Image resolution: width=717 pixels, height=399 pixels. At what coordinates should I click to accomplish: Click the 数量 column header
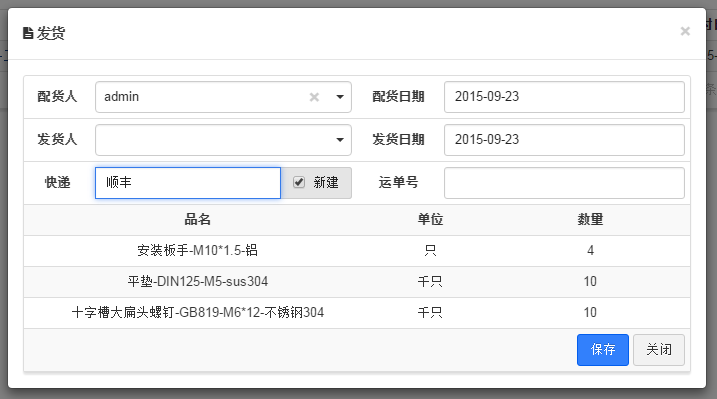point(590,219)
